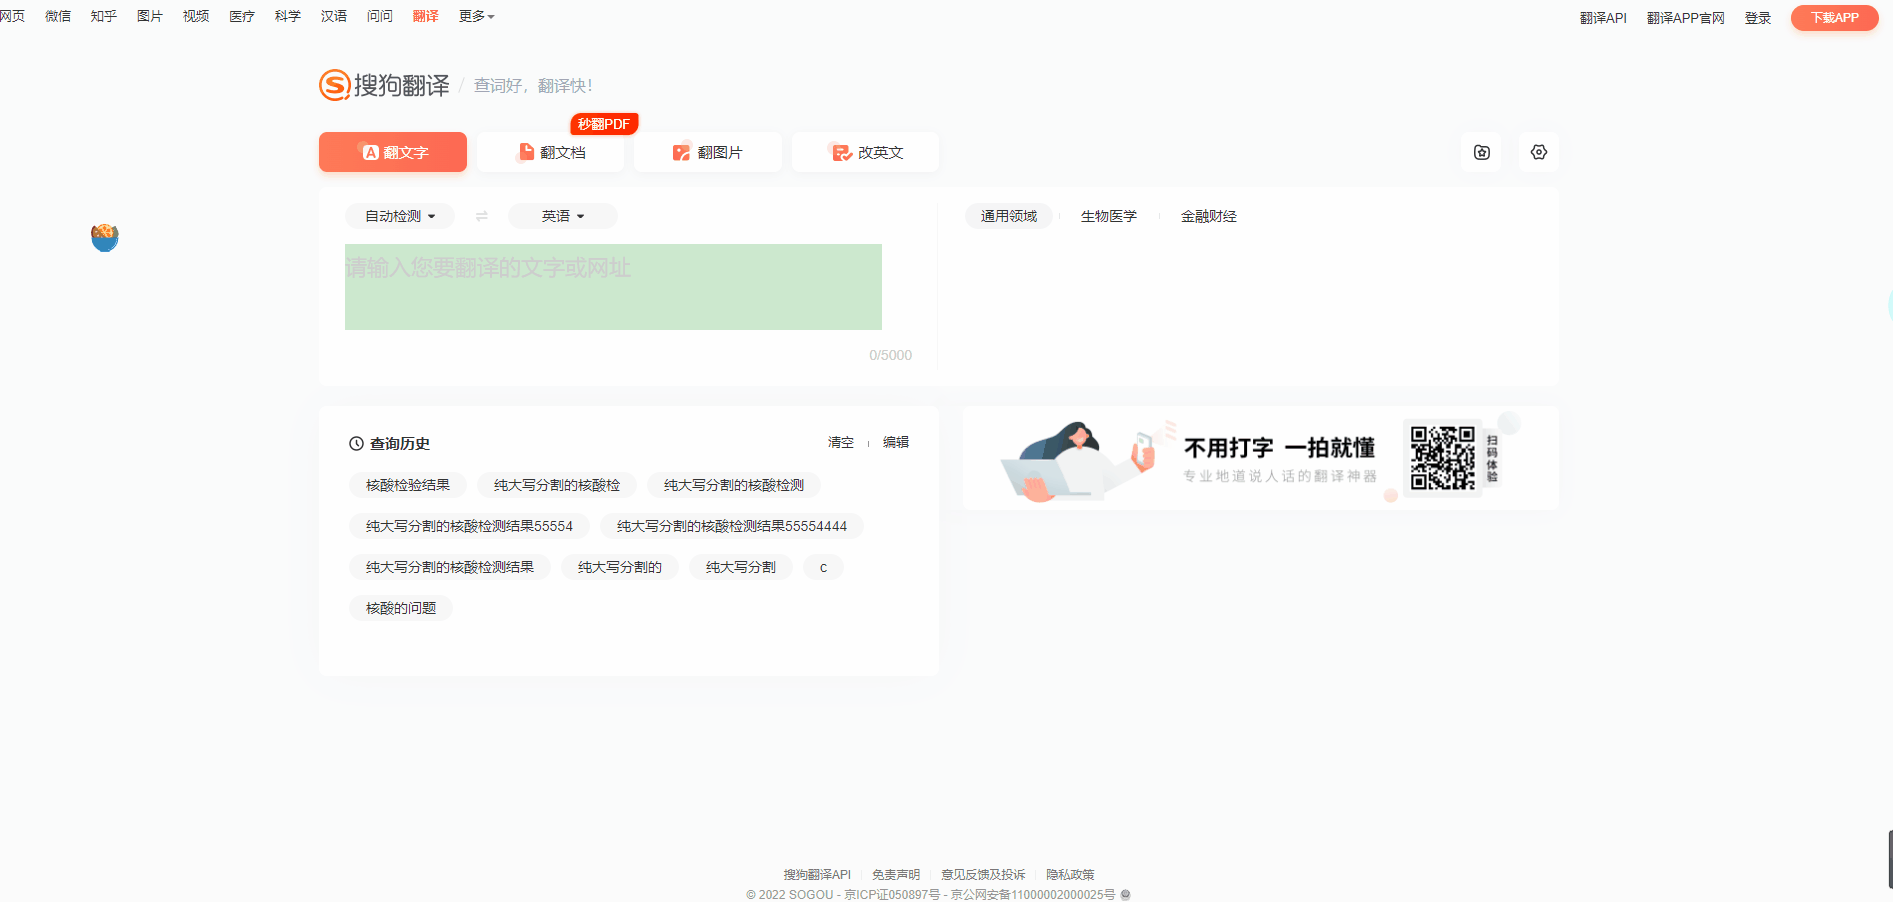Viewport: 1893px width, 902px height.
Task: Click the 不用打字 一拍就懂 promo banner
Action: tap(1260, 458)
